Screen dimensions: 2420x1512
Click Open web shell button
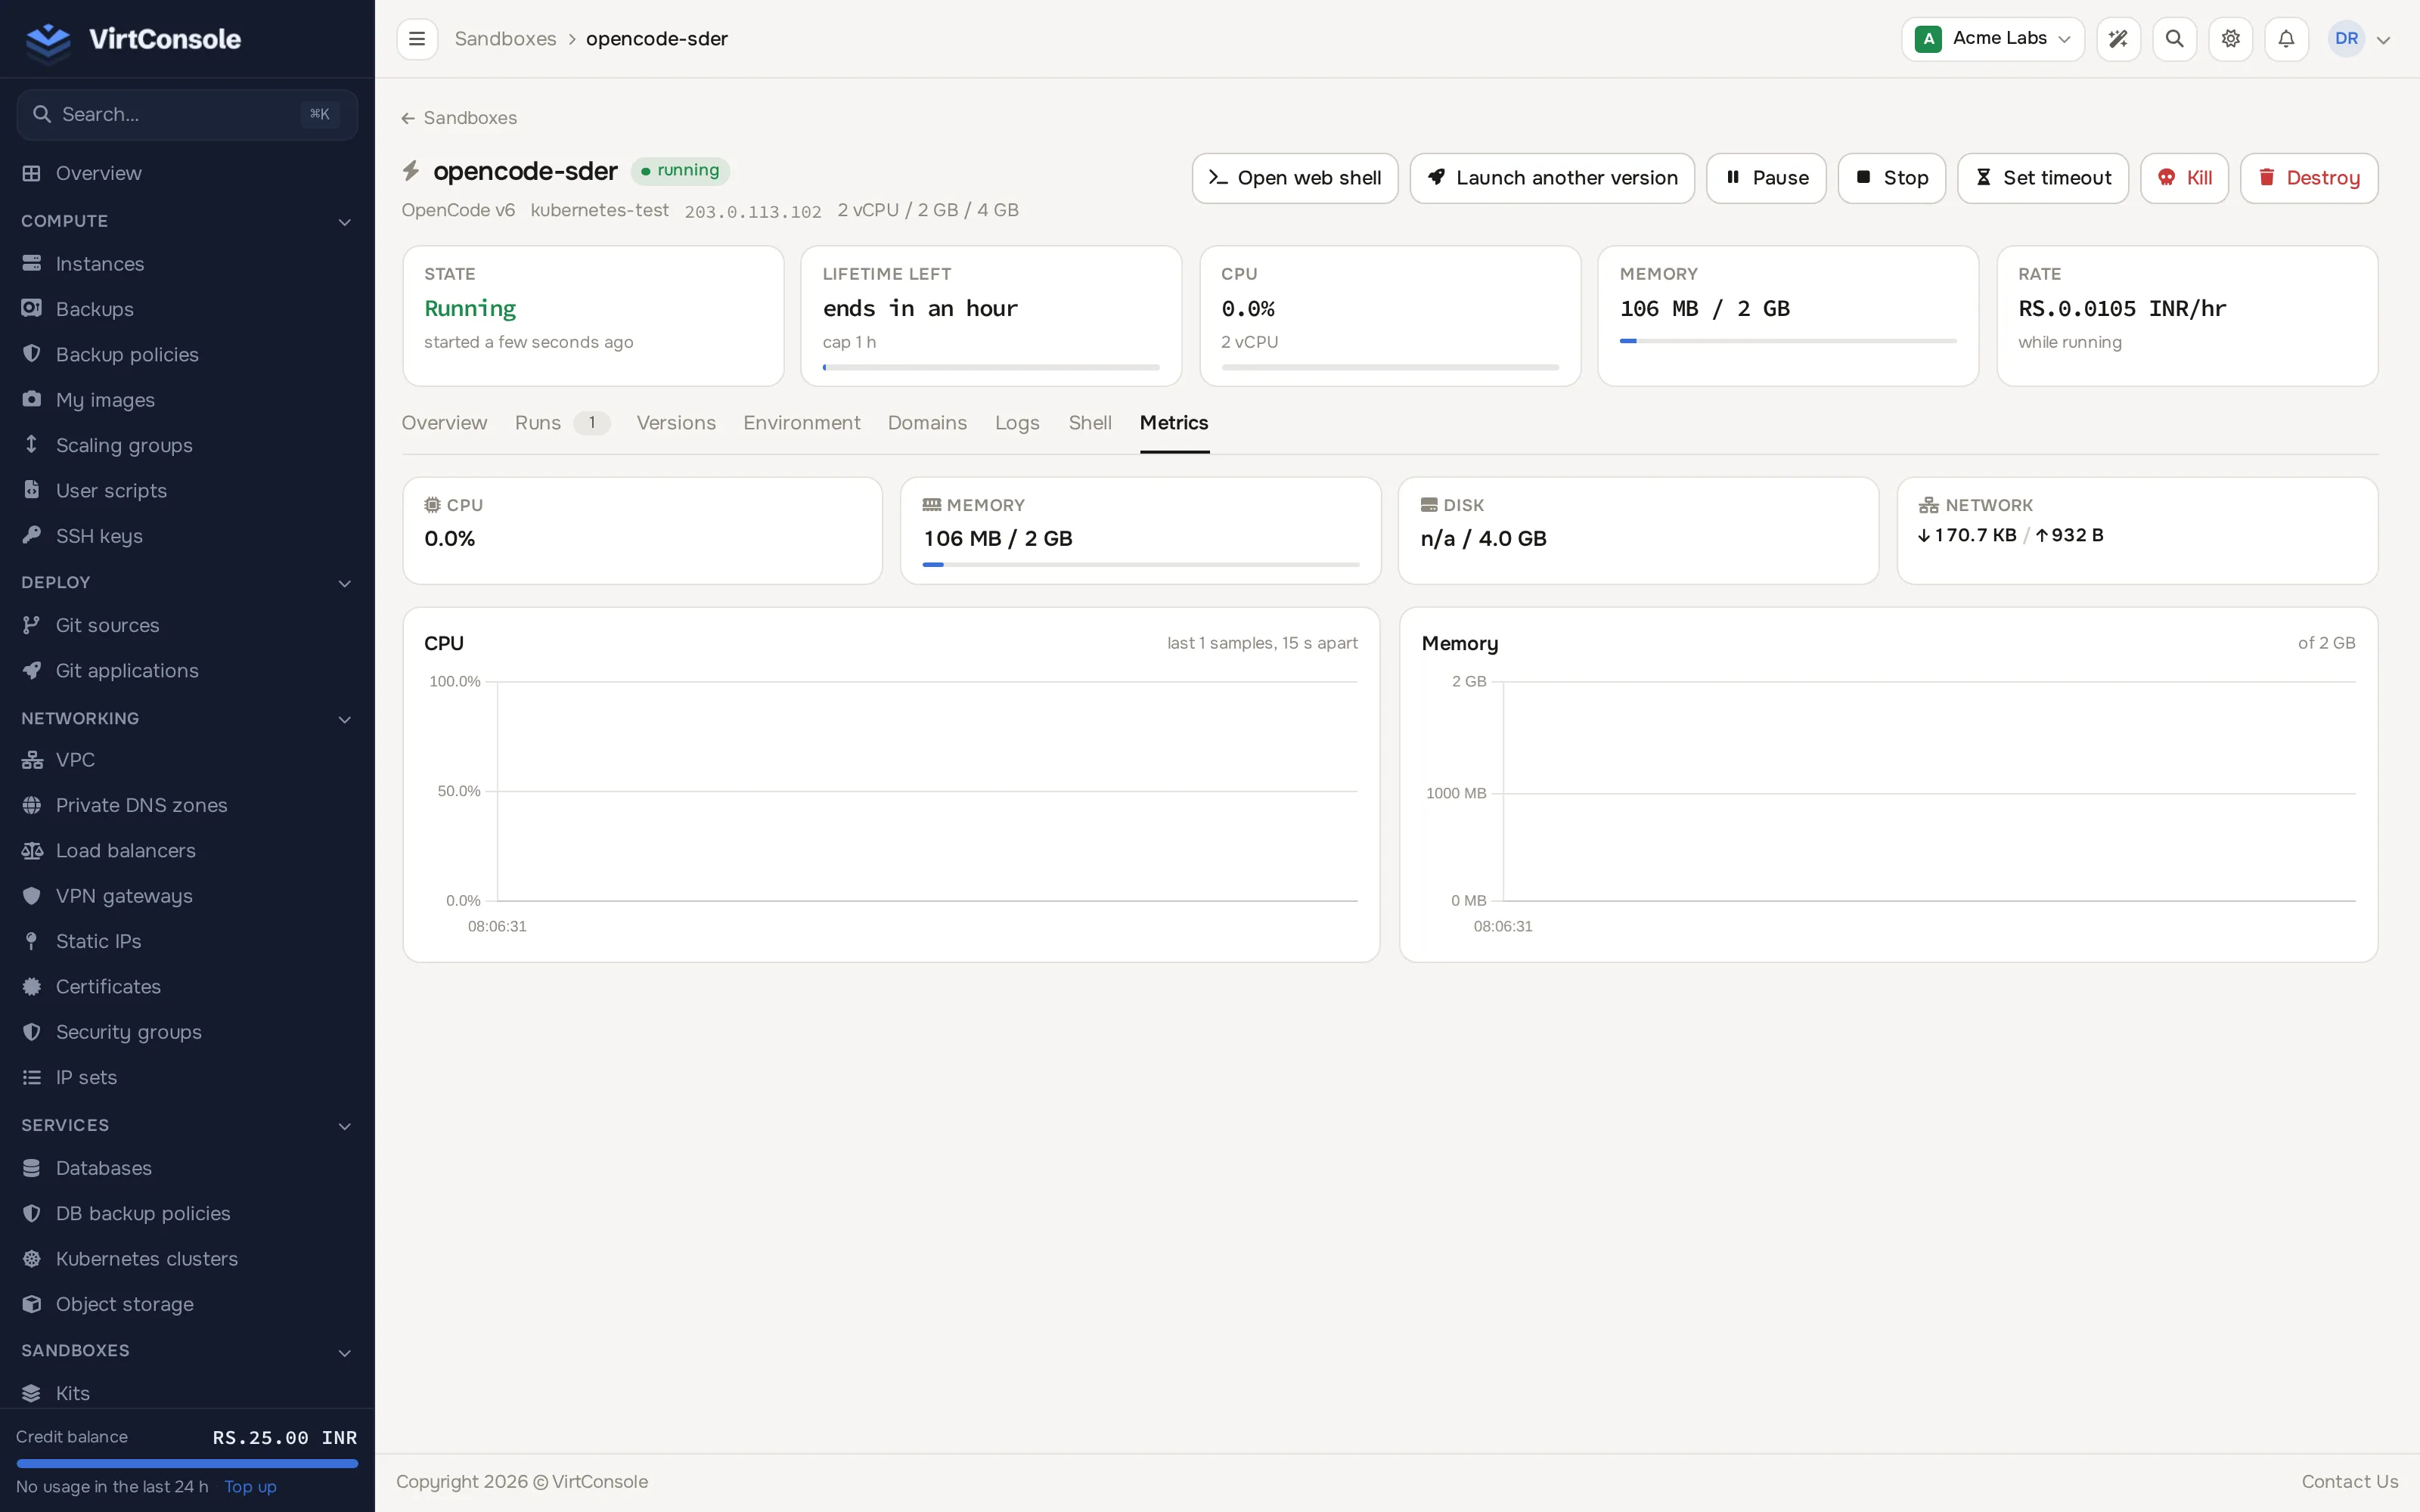click(1294, 178)
